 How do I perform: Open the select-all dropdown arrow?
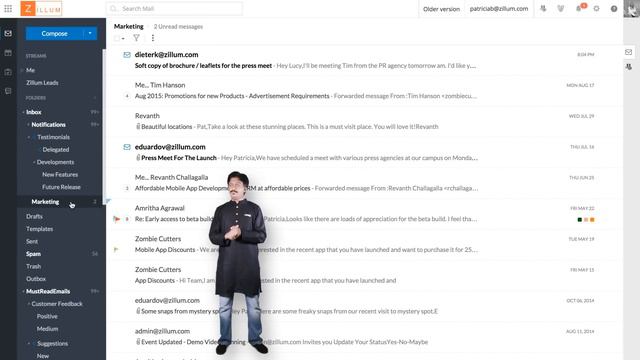pyautogui.click(x=123, y=39)
